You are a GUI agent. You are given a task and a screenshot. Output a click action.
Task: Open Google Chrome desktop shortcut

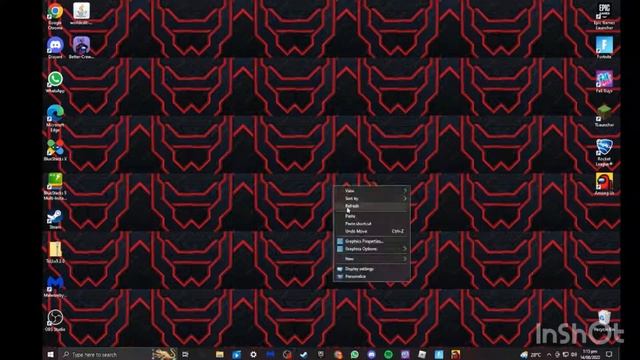tap(55, 16)
